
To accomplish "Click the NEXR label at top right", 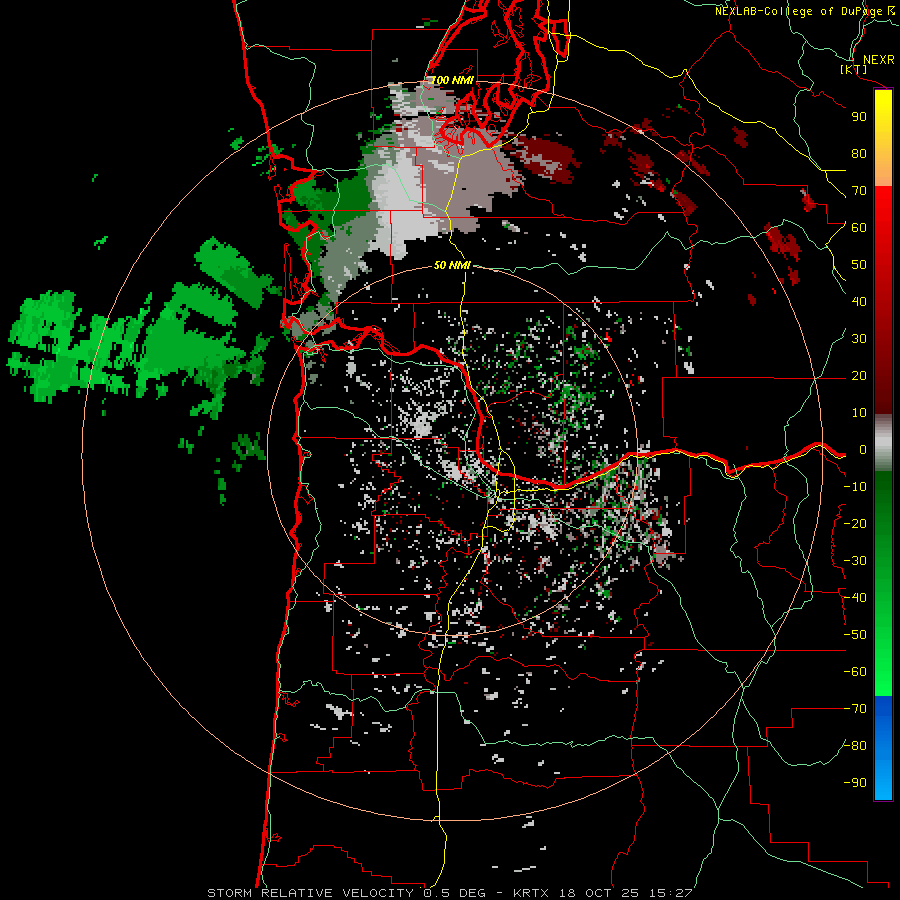I will [879, 60].
